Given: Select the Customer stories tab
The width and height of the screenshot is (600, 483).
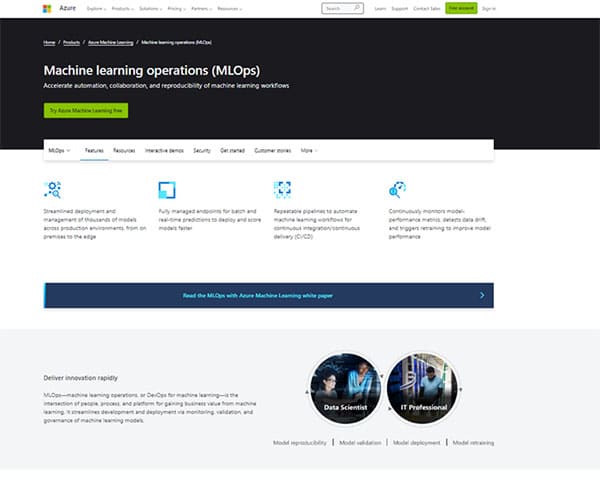Looking at the screenshot, I should [272, 150].
